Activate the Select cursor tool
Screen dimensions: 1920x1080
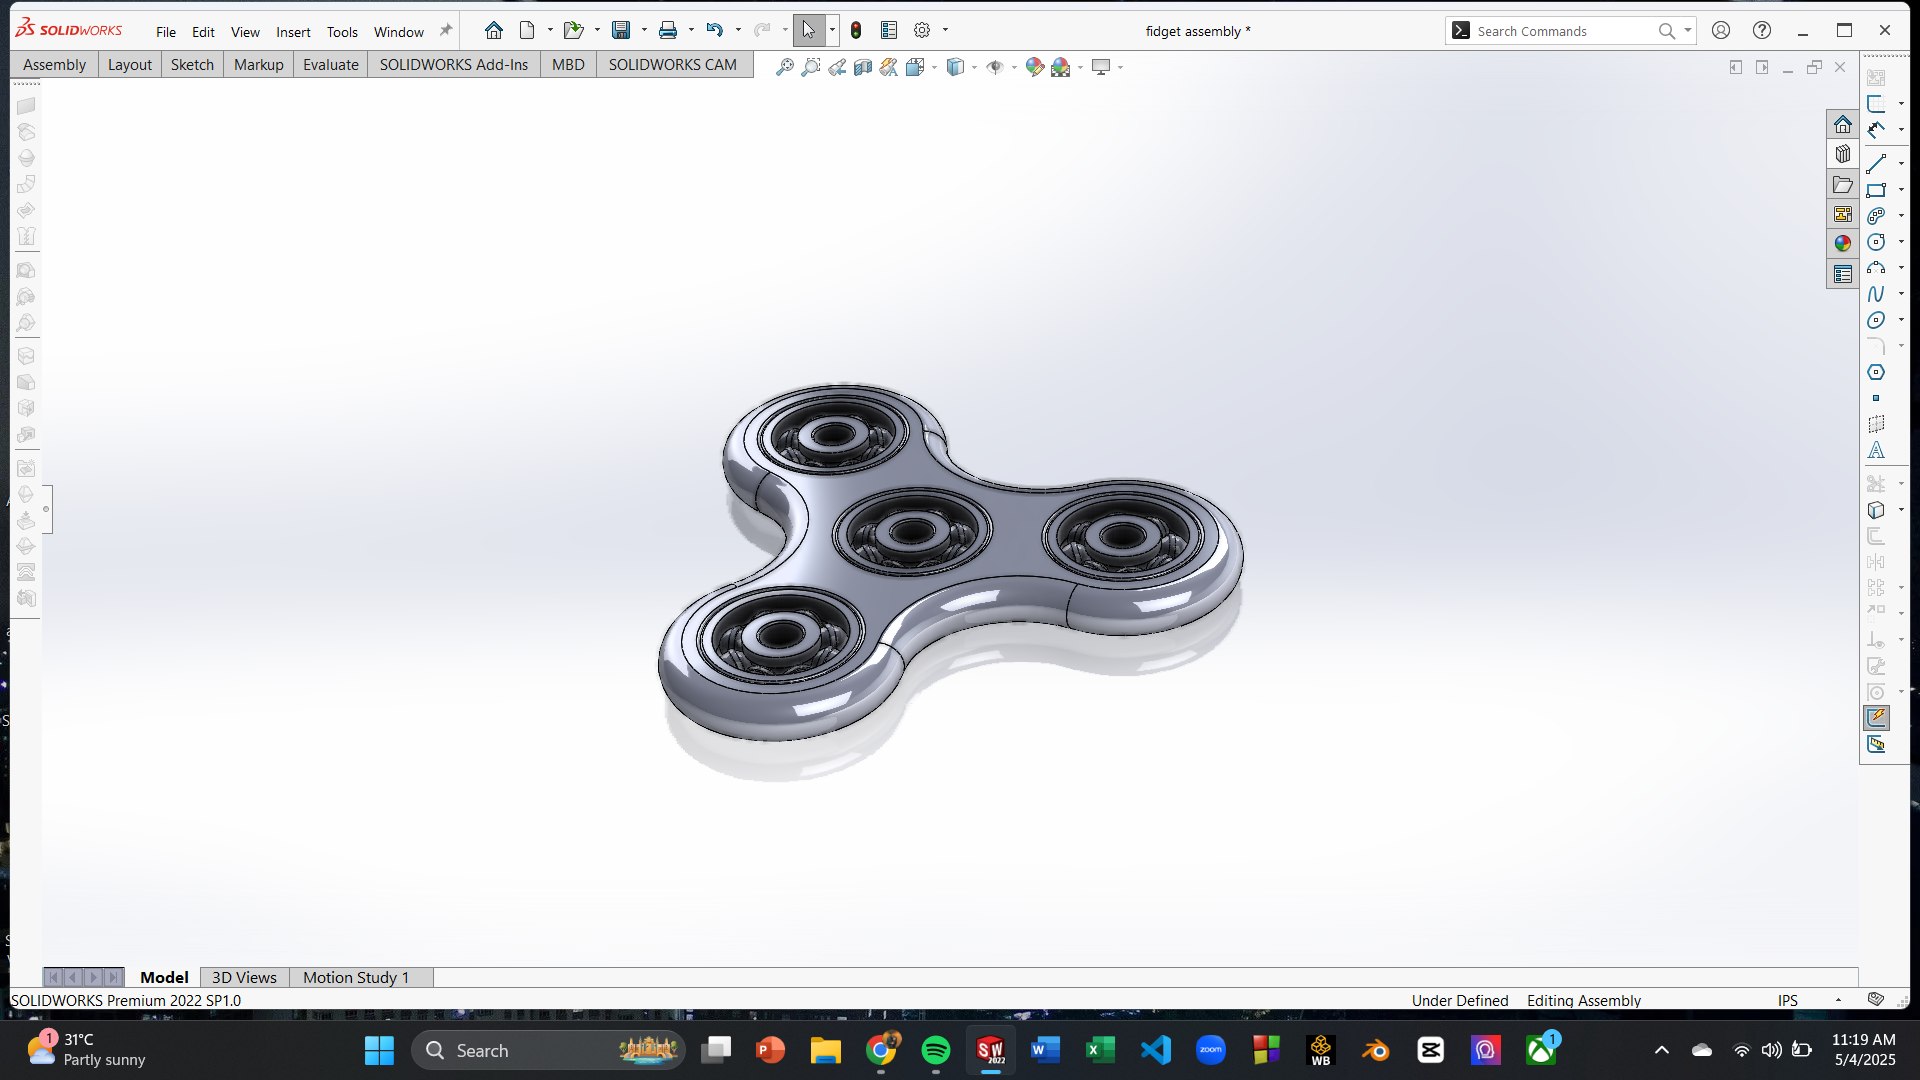[808, 31]
